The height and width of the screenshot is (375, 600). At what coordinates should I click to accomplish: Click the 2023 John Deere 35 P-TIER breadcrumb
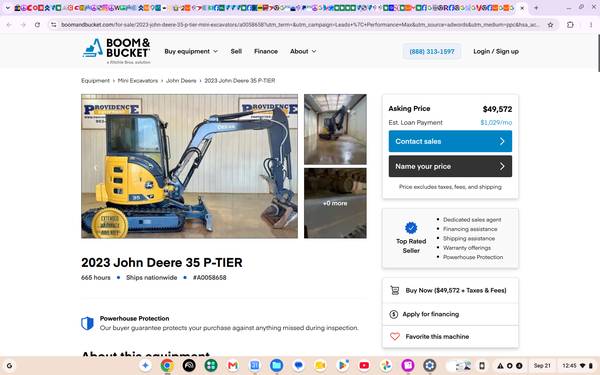click(x=240, y=81)
